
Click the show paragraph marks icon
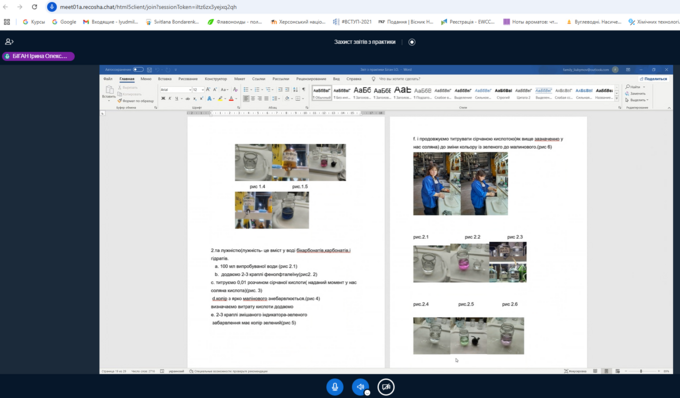(304, 89)
